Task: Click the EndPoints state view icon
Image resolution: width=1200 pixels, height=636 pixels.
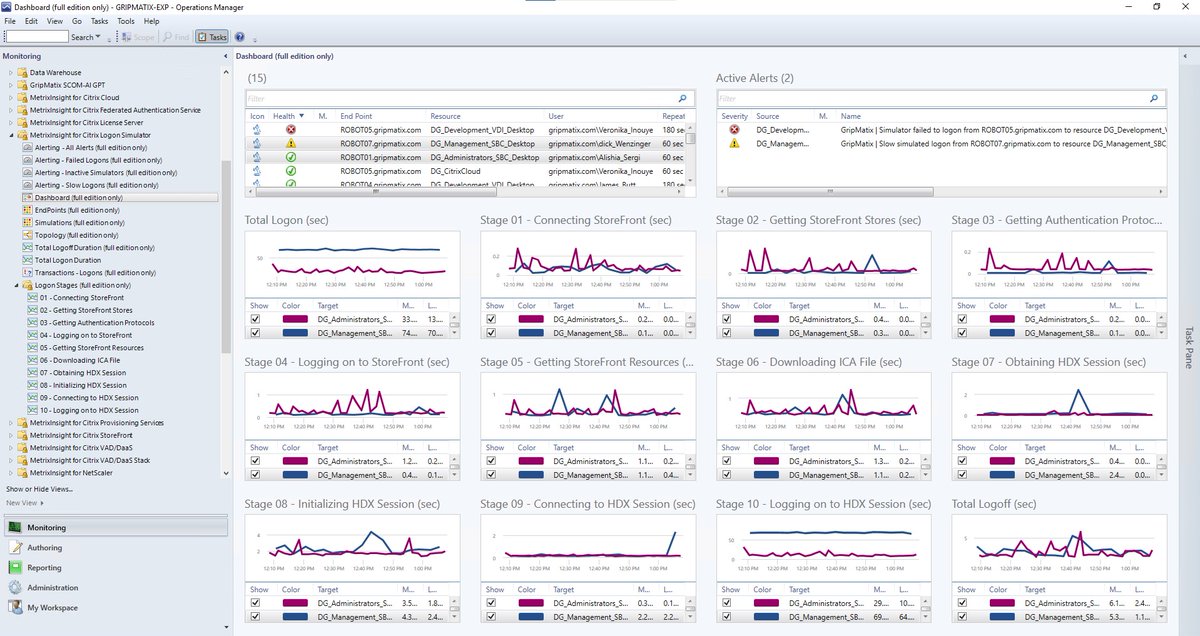Action: tap(27, 210)
